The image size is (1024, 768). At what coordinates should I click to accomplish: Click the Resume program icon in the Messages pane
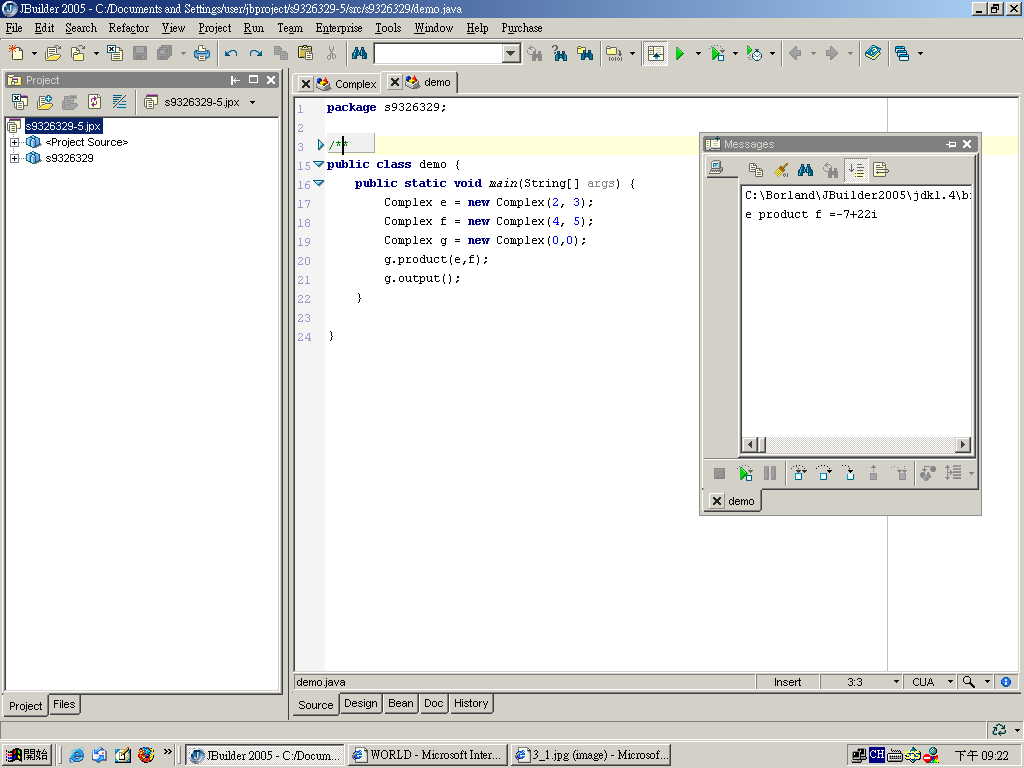[744, 473]
